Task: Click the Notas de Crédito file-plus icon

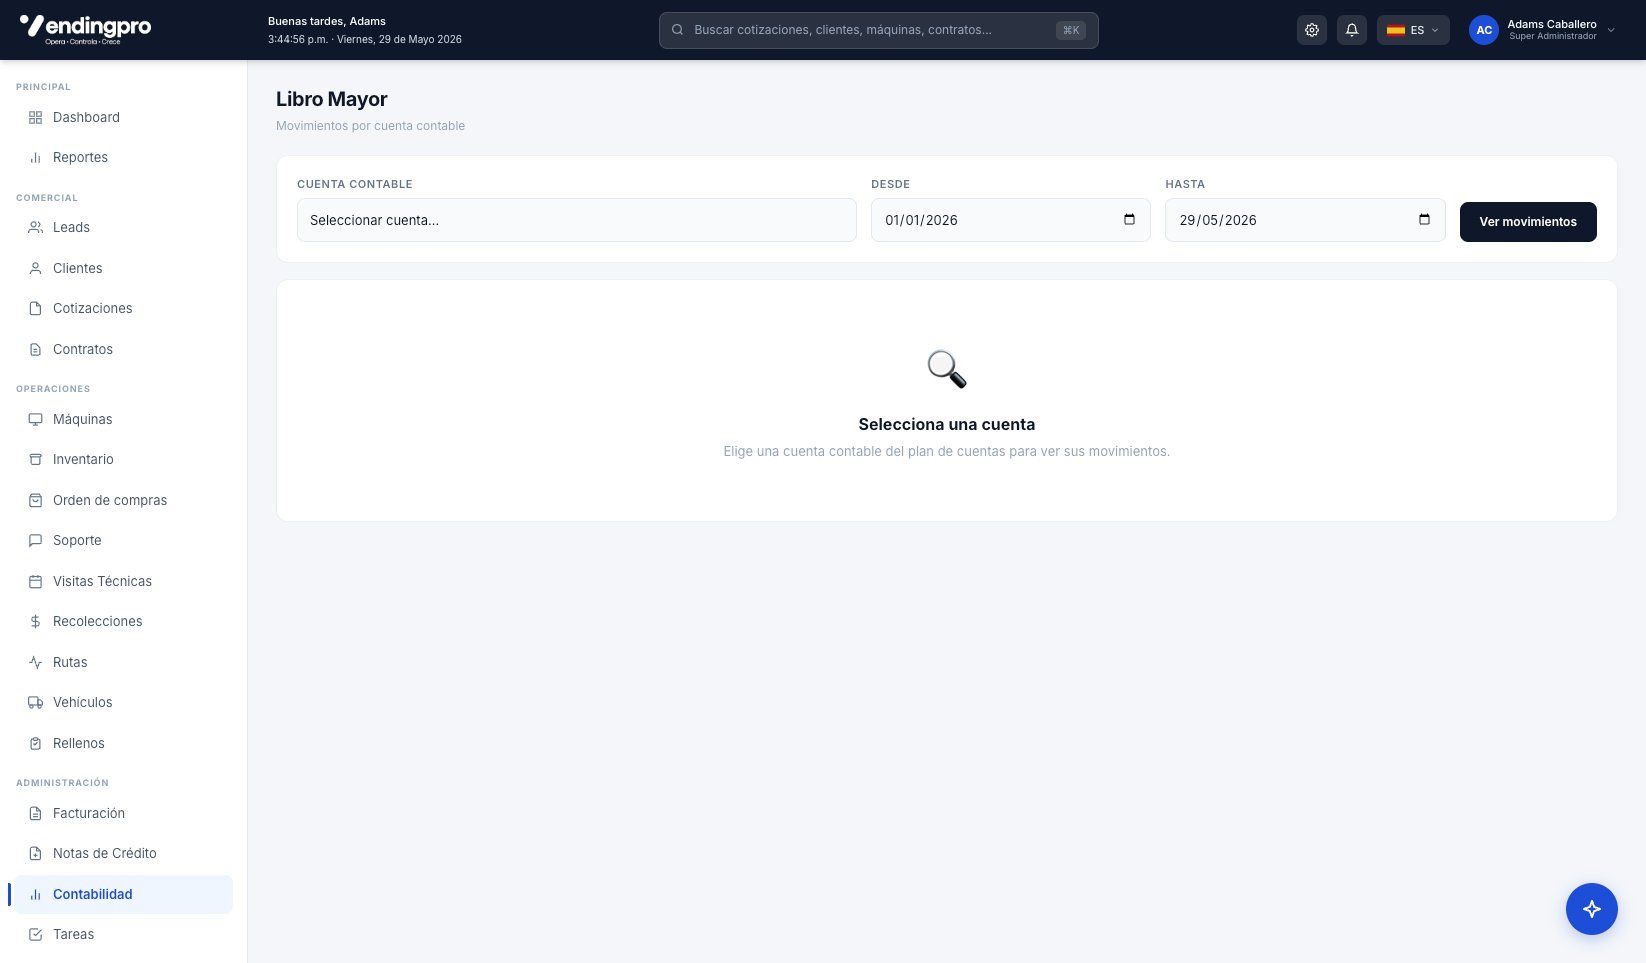Action: pos(35,854)
